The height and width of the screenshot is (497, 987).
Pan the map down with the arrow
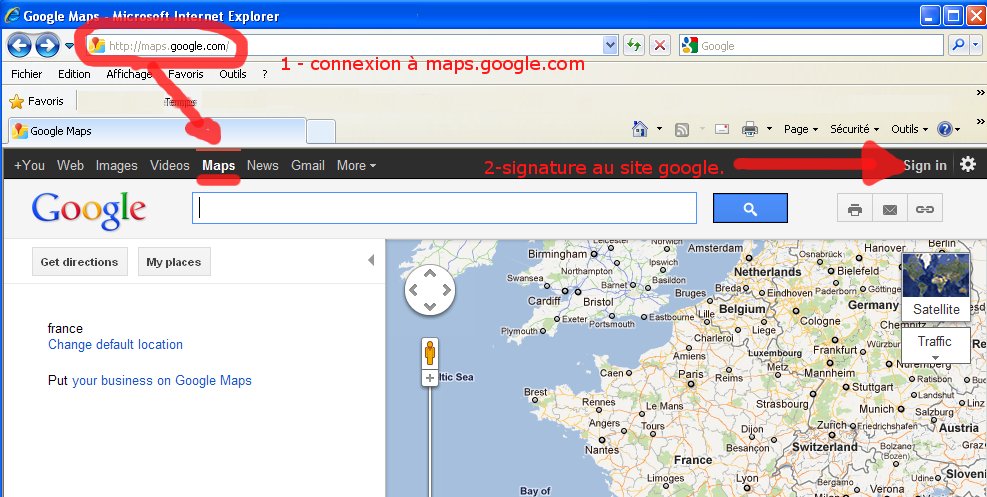(430, 306)
